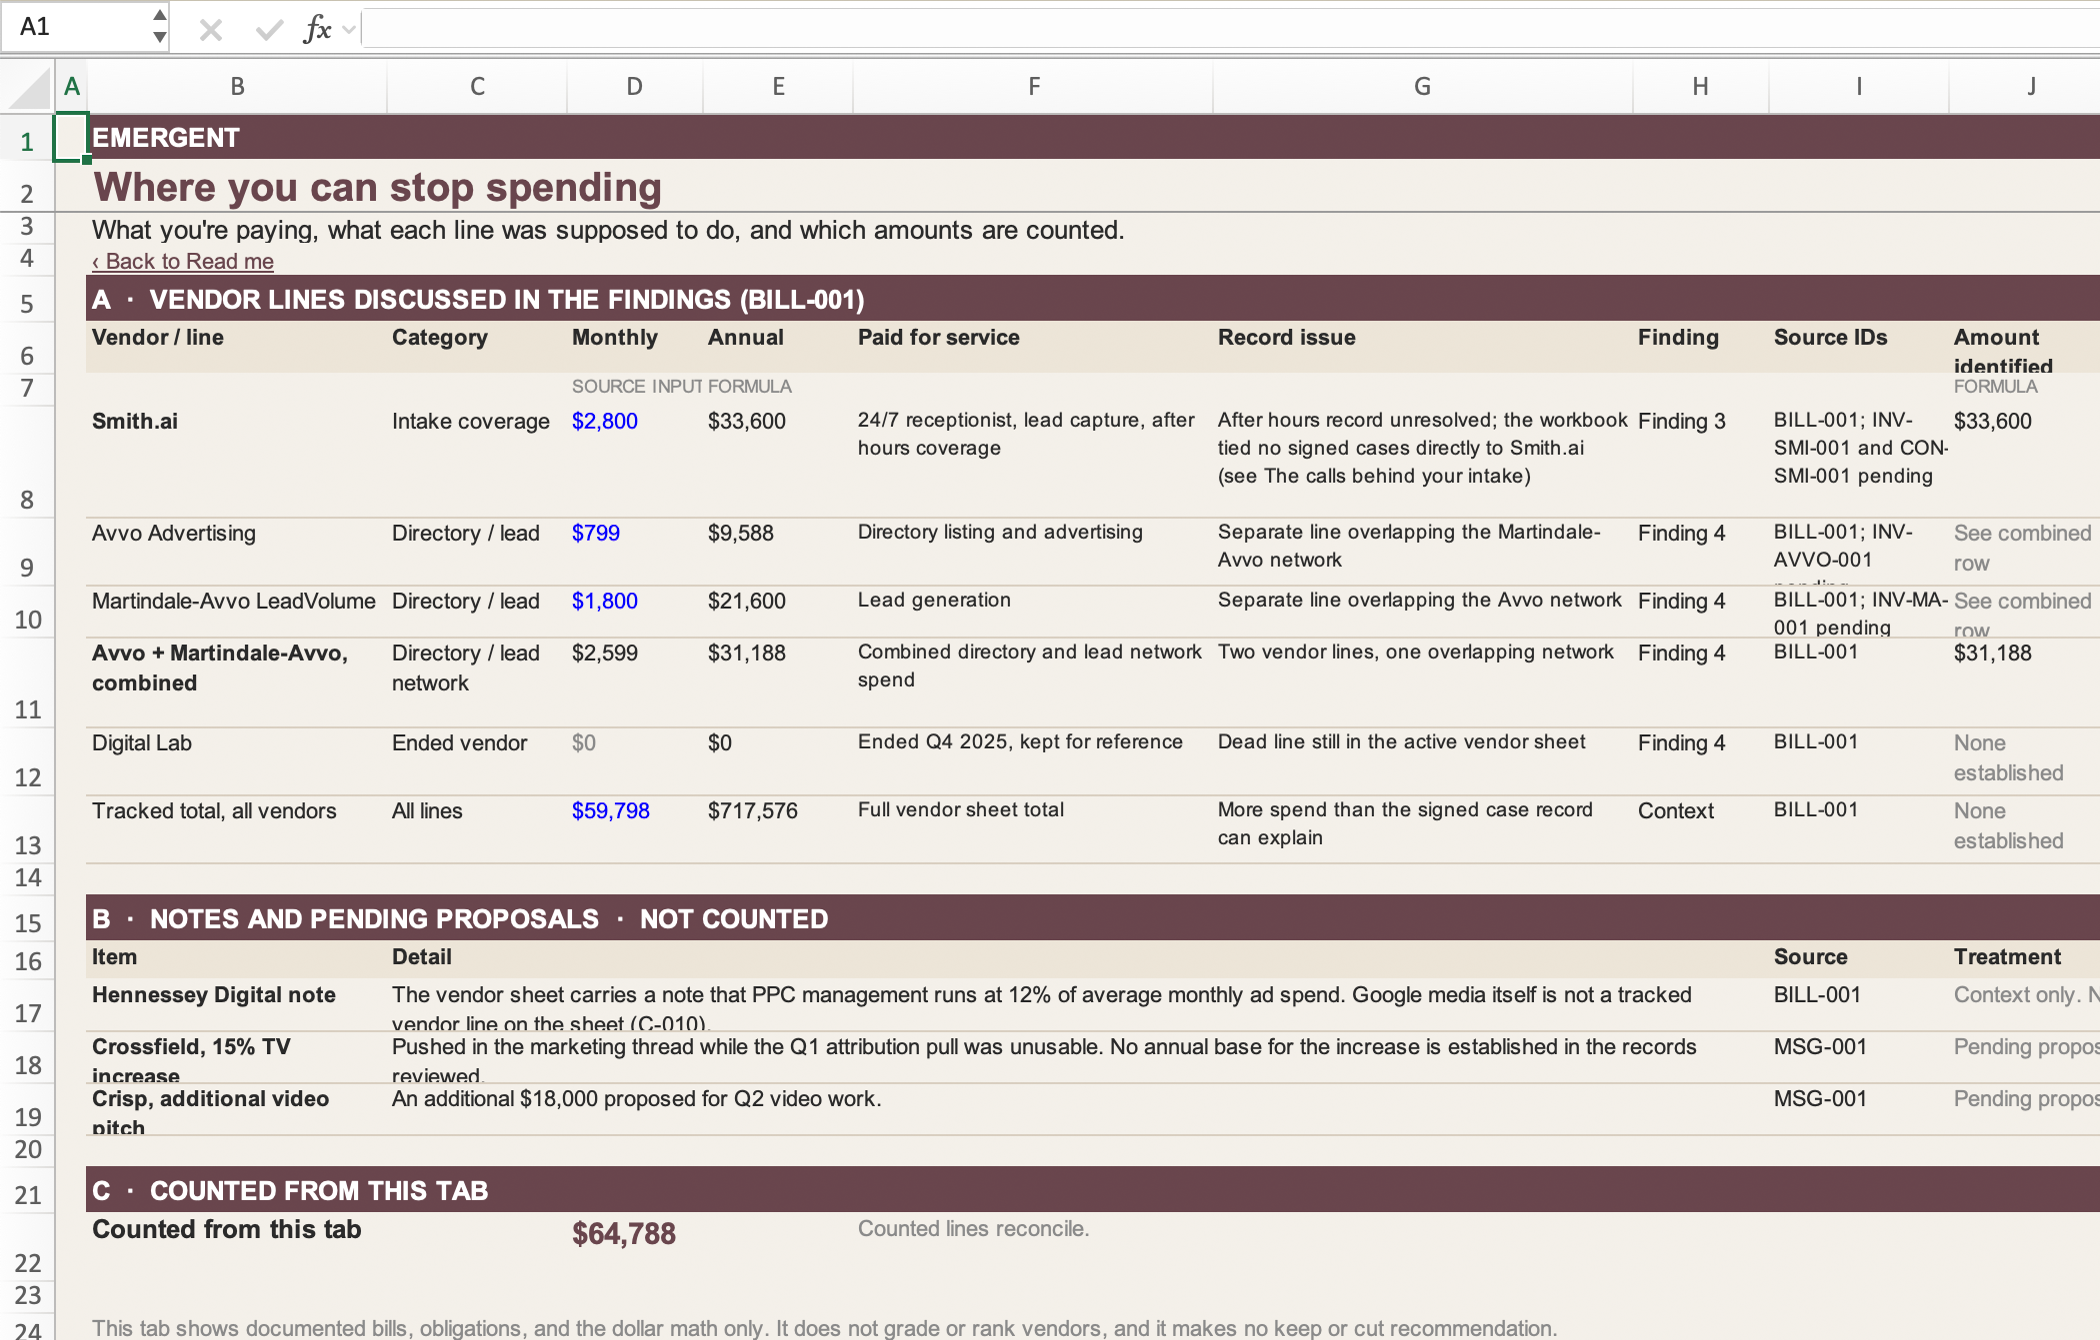
Task: Click 'Counted lines reconcile.' note
Action: point(973,1229)
